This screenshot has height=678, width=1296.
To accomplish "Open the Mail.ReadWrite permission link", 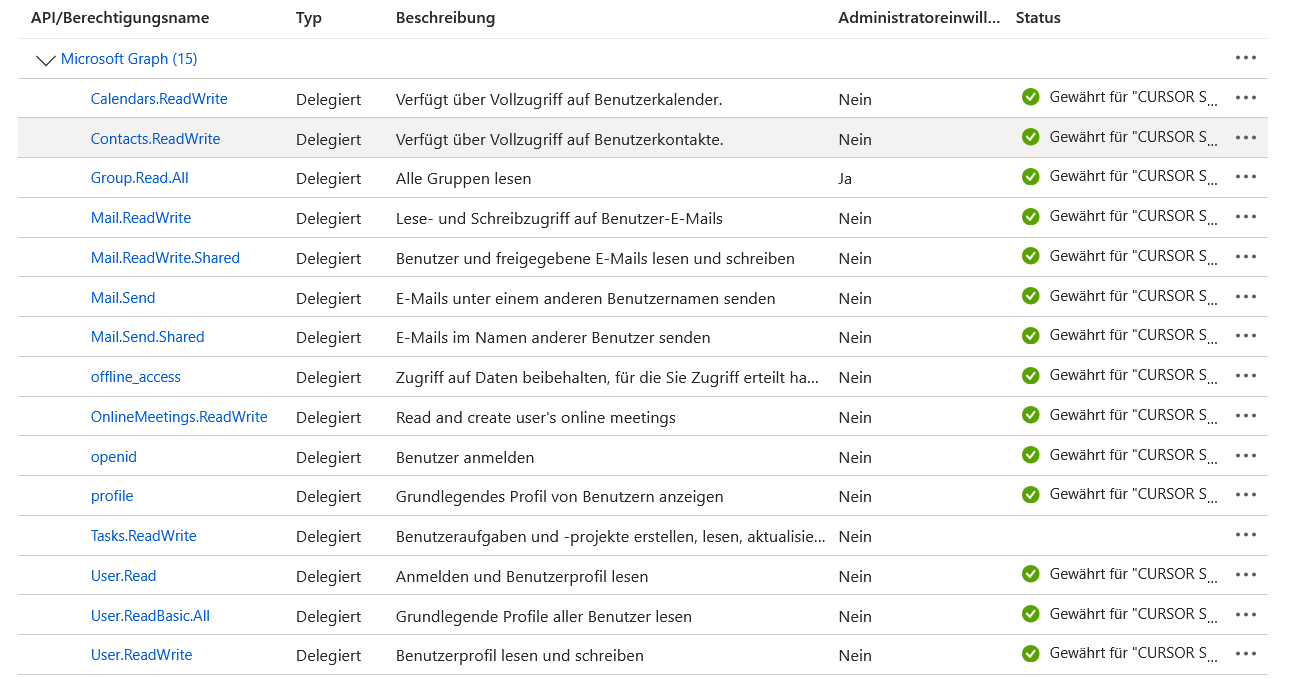I will click(x=141, y=218).
